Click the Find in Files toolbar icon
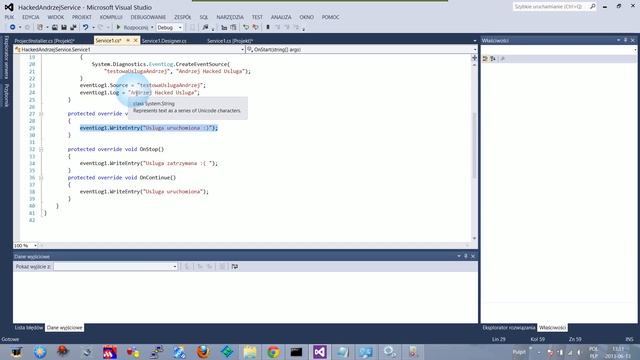Screen dimensions: 640x360 [205, 27]
